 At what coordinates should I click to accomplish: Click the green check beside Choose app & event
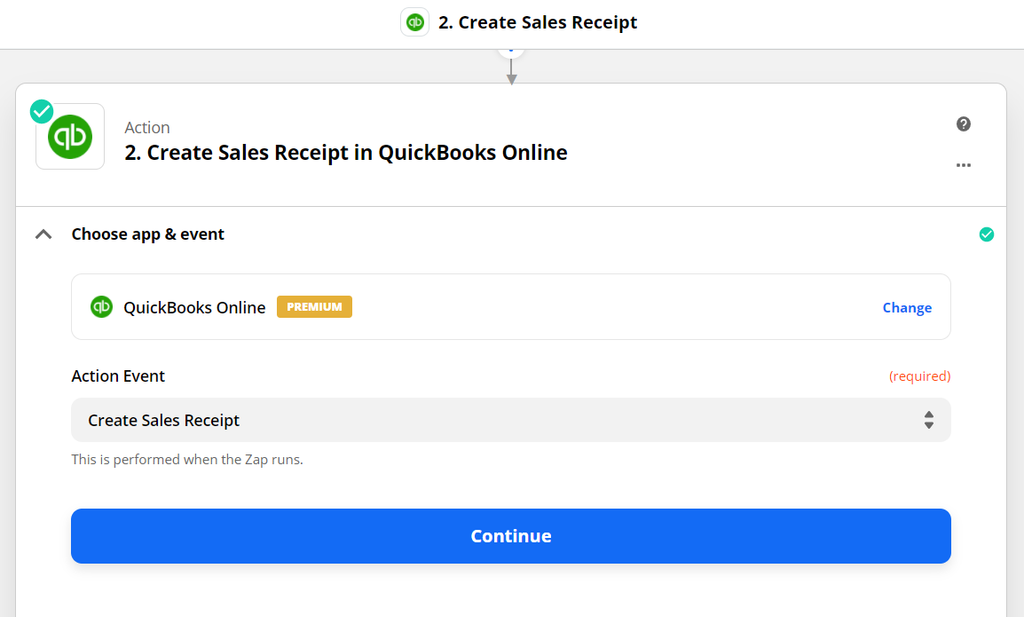tap(986, 233)
